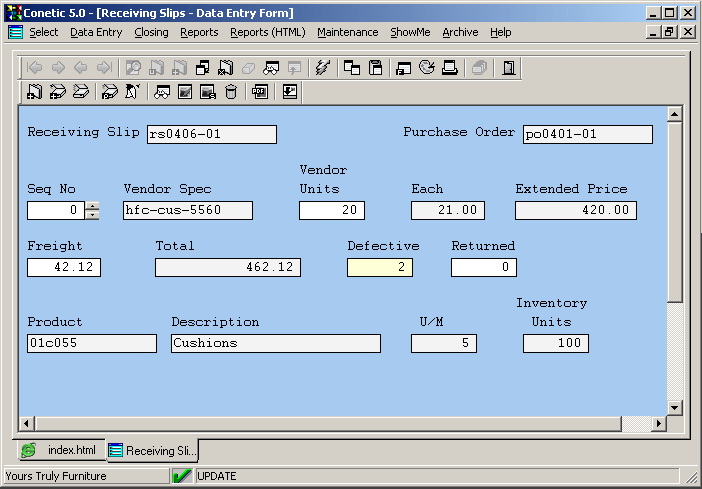The width and height of the screenshot is (702, 489).
Task: Click the pencil edit record icon
Action: coord(133,92)
